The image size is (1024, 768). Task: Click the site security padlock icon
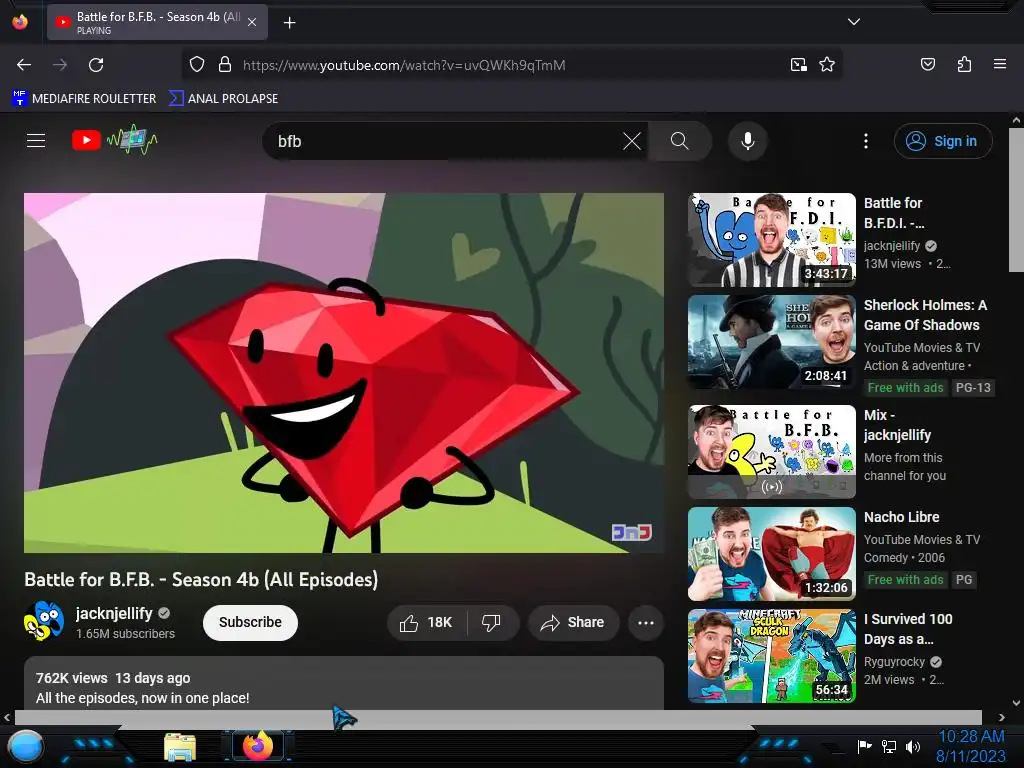pyautogui.click(x=225, y=65)
